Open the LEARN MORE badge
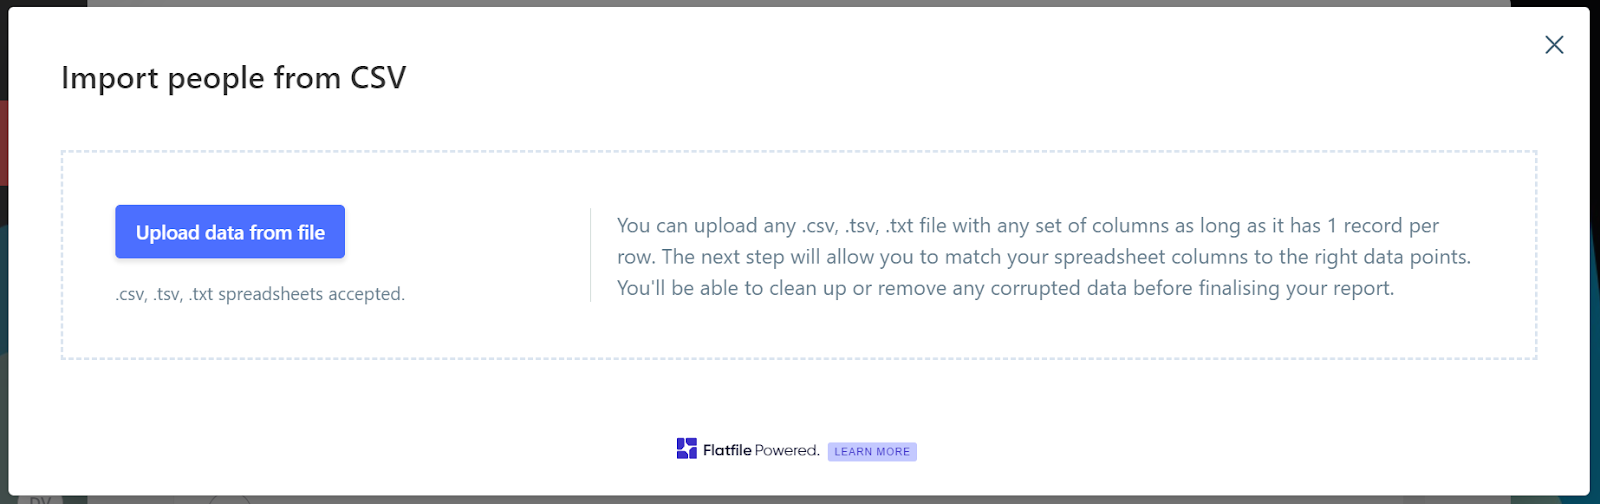The height and width of the screenshot is (504, 1600). [x=872, y=451]
